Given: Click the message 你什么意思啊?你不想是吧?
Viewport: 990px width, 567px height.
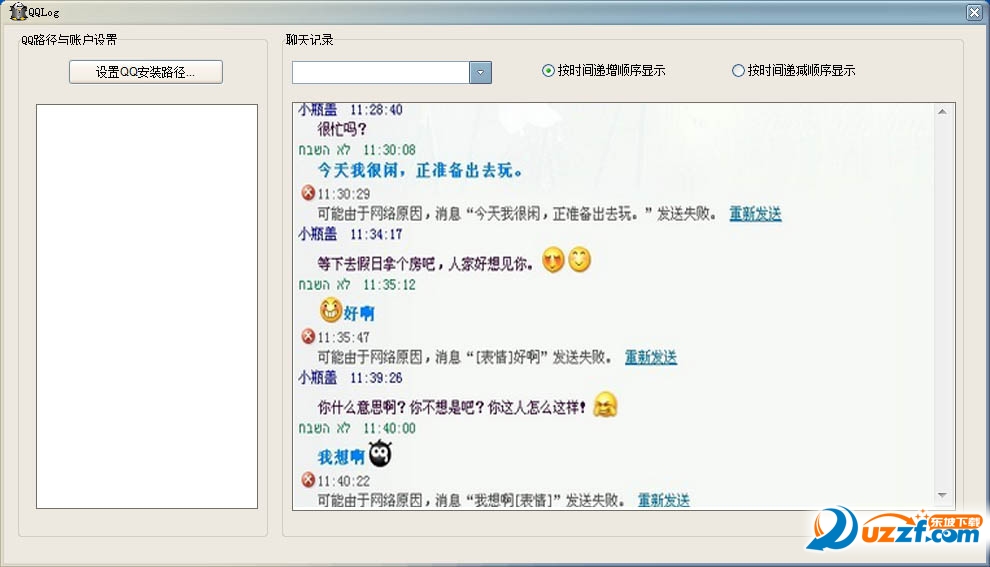Looking at the screenshot, I should (402, 407).
